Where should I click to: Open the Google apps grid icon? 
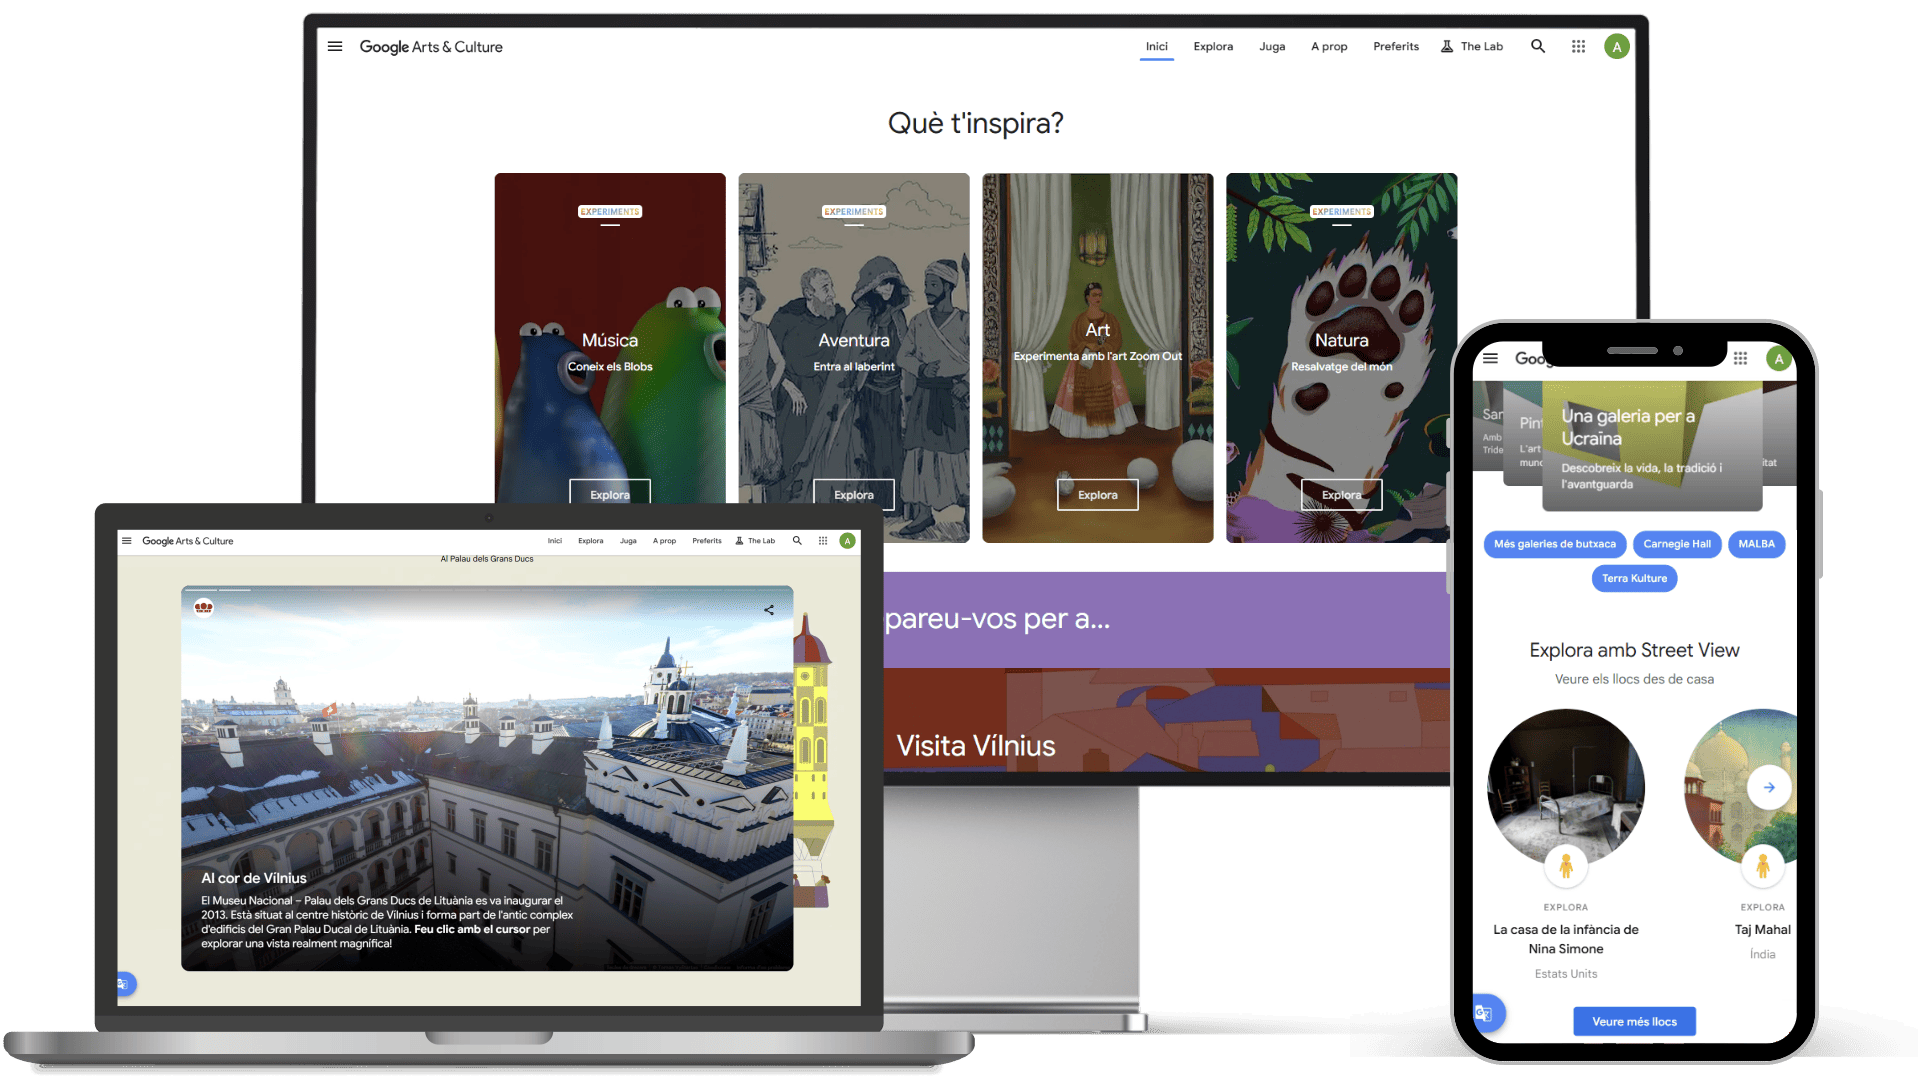1578,46
